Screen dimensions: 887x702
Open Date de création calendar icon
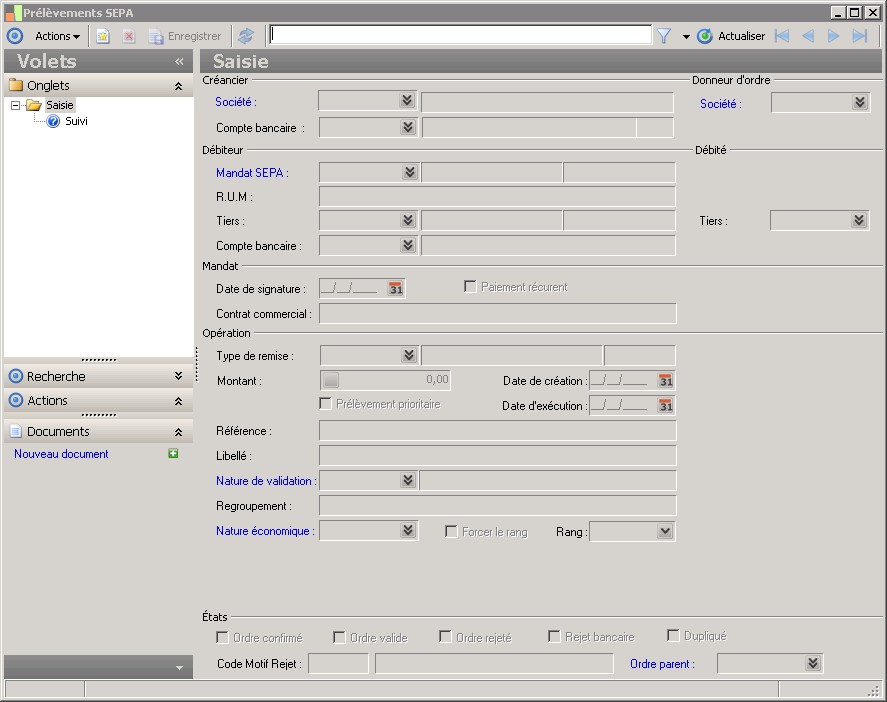click(x=666, y=381)
